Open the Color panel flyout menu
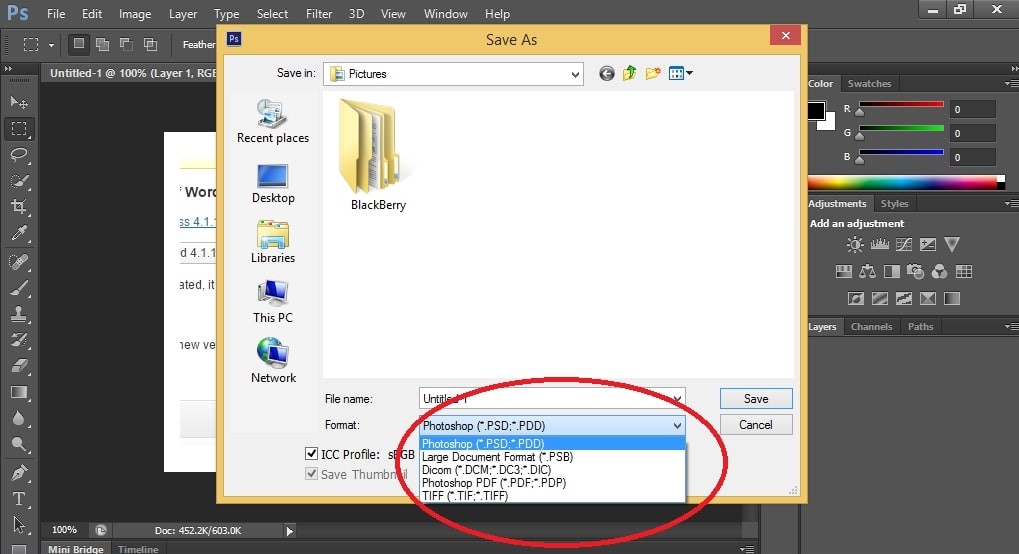The height and width of the screenshot is (554, 1019). point(1011,83)
